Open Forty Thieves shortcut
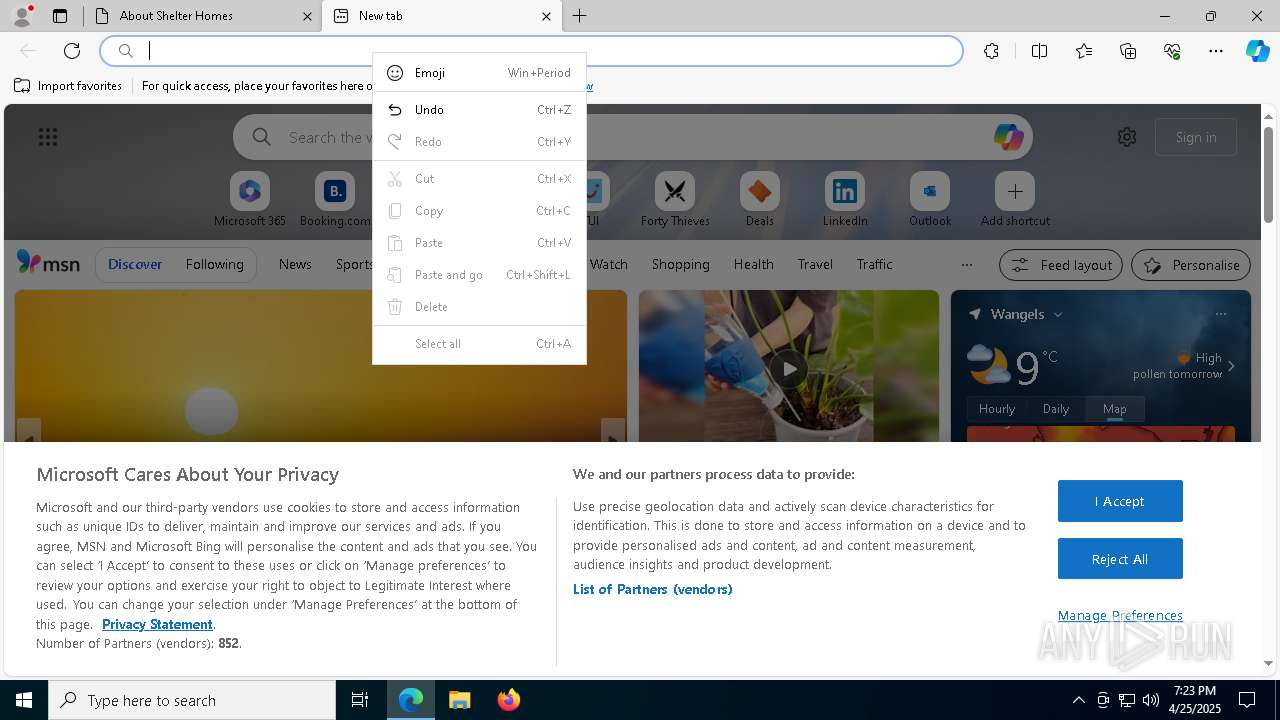This screenshot has height=720, width=1280. click(675, 200)
